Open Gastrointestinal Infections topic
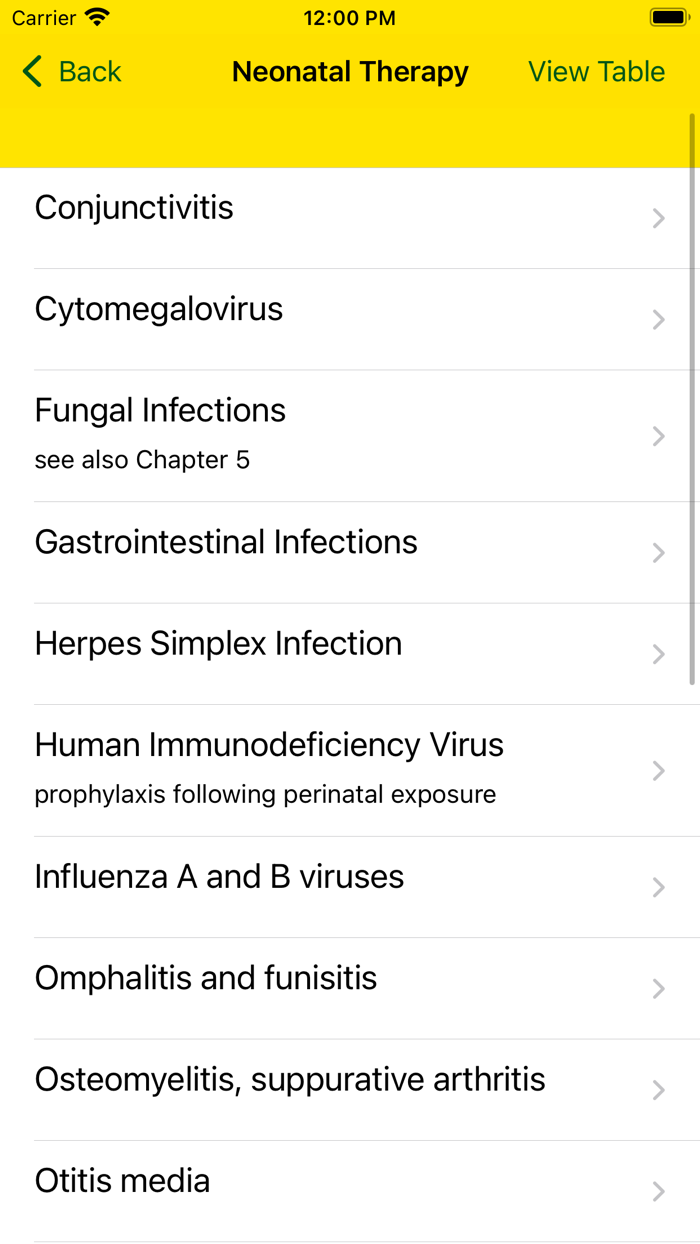This screenshot has width=700, height=1244. [x=226, y=542]
